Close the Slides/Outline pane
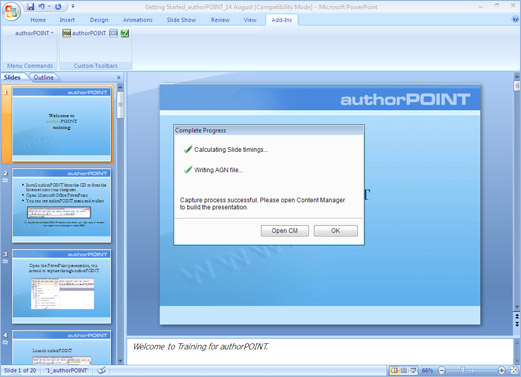 (119, 77)
